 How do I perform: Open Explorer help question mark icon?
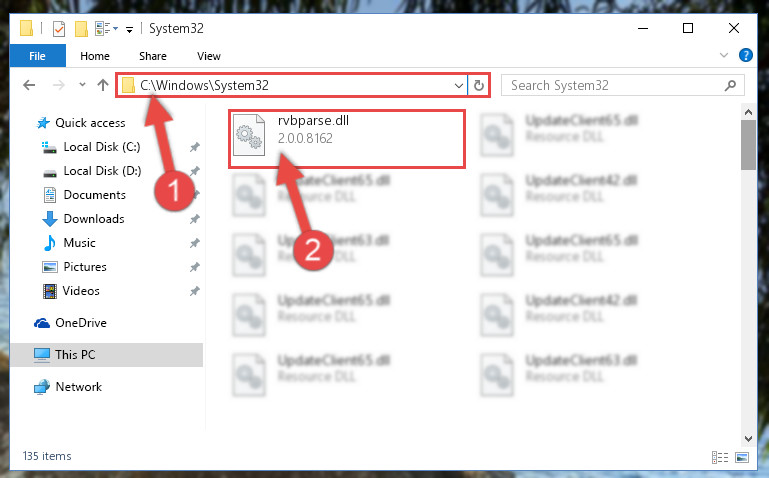pos(745,55)
